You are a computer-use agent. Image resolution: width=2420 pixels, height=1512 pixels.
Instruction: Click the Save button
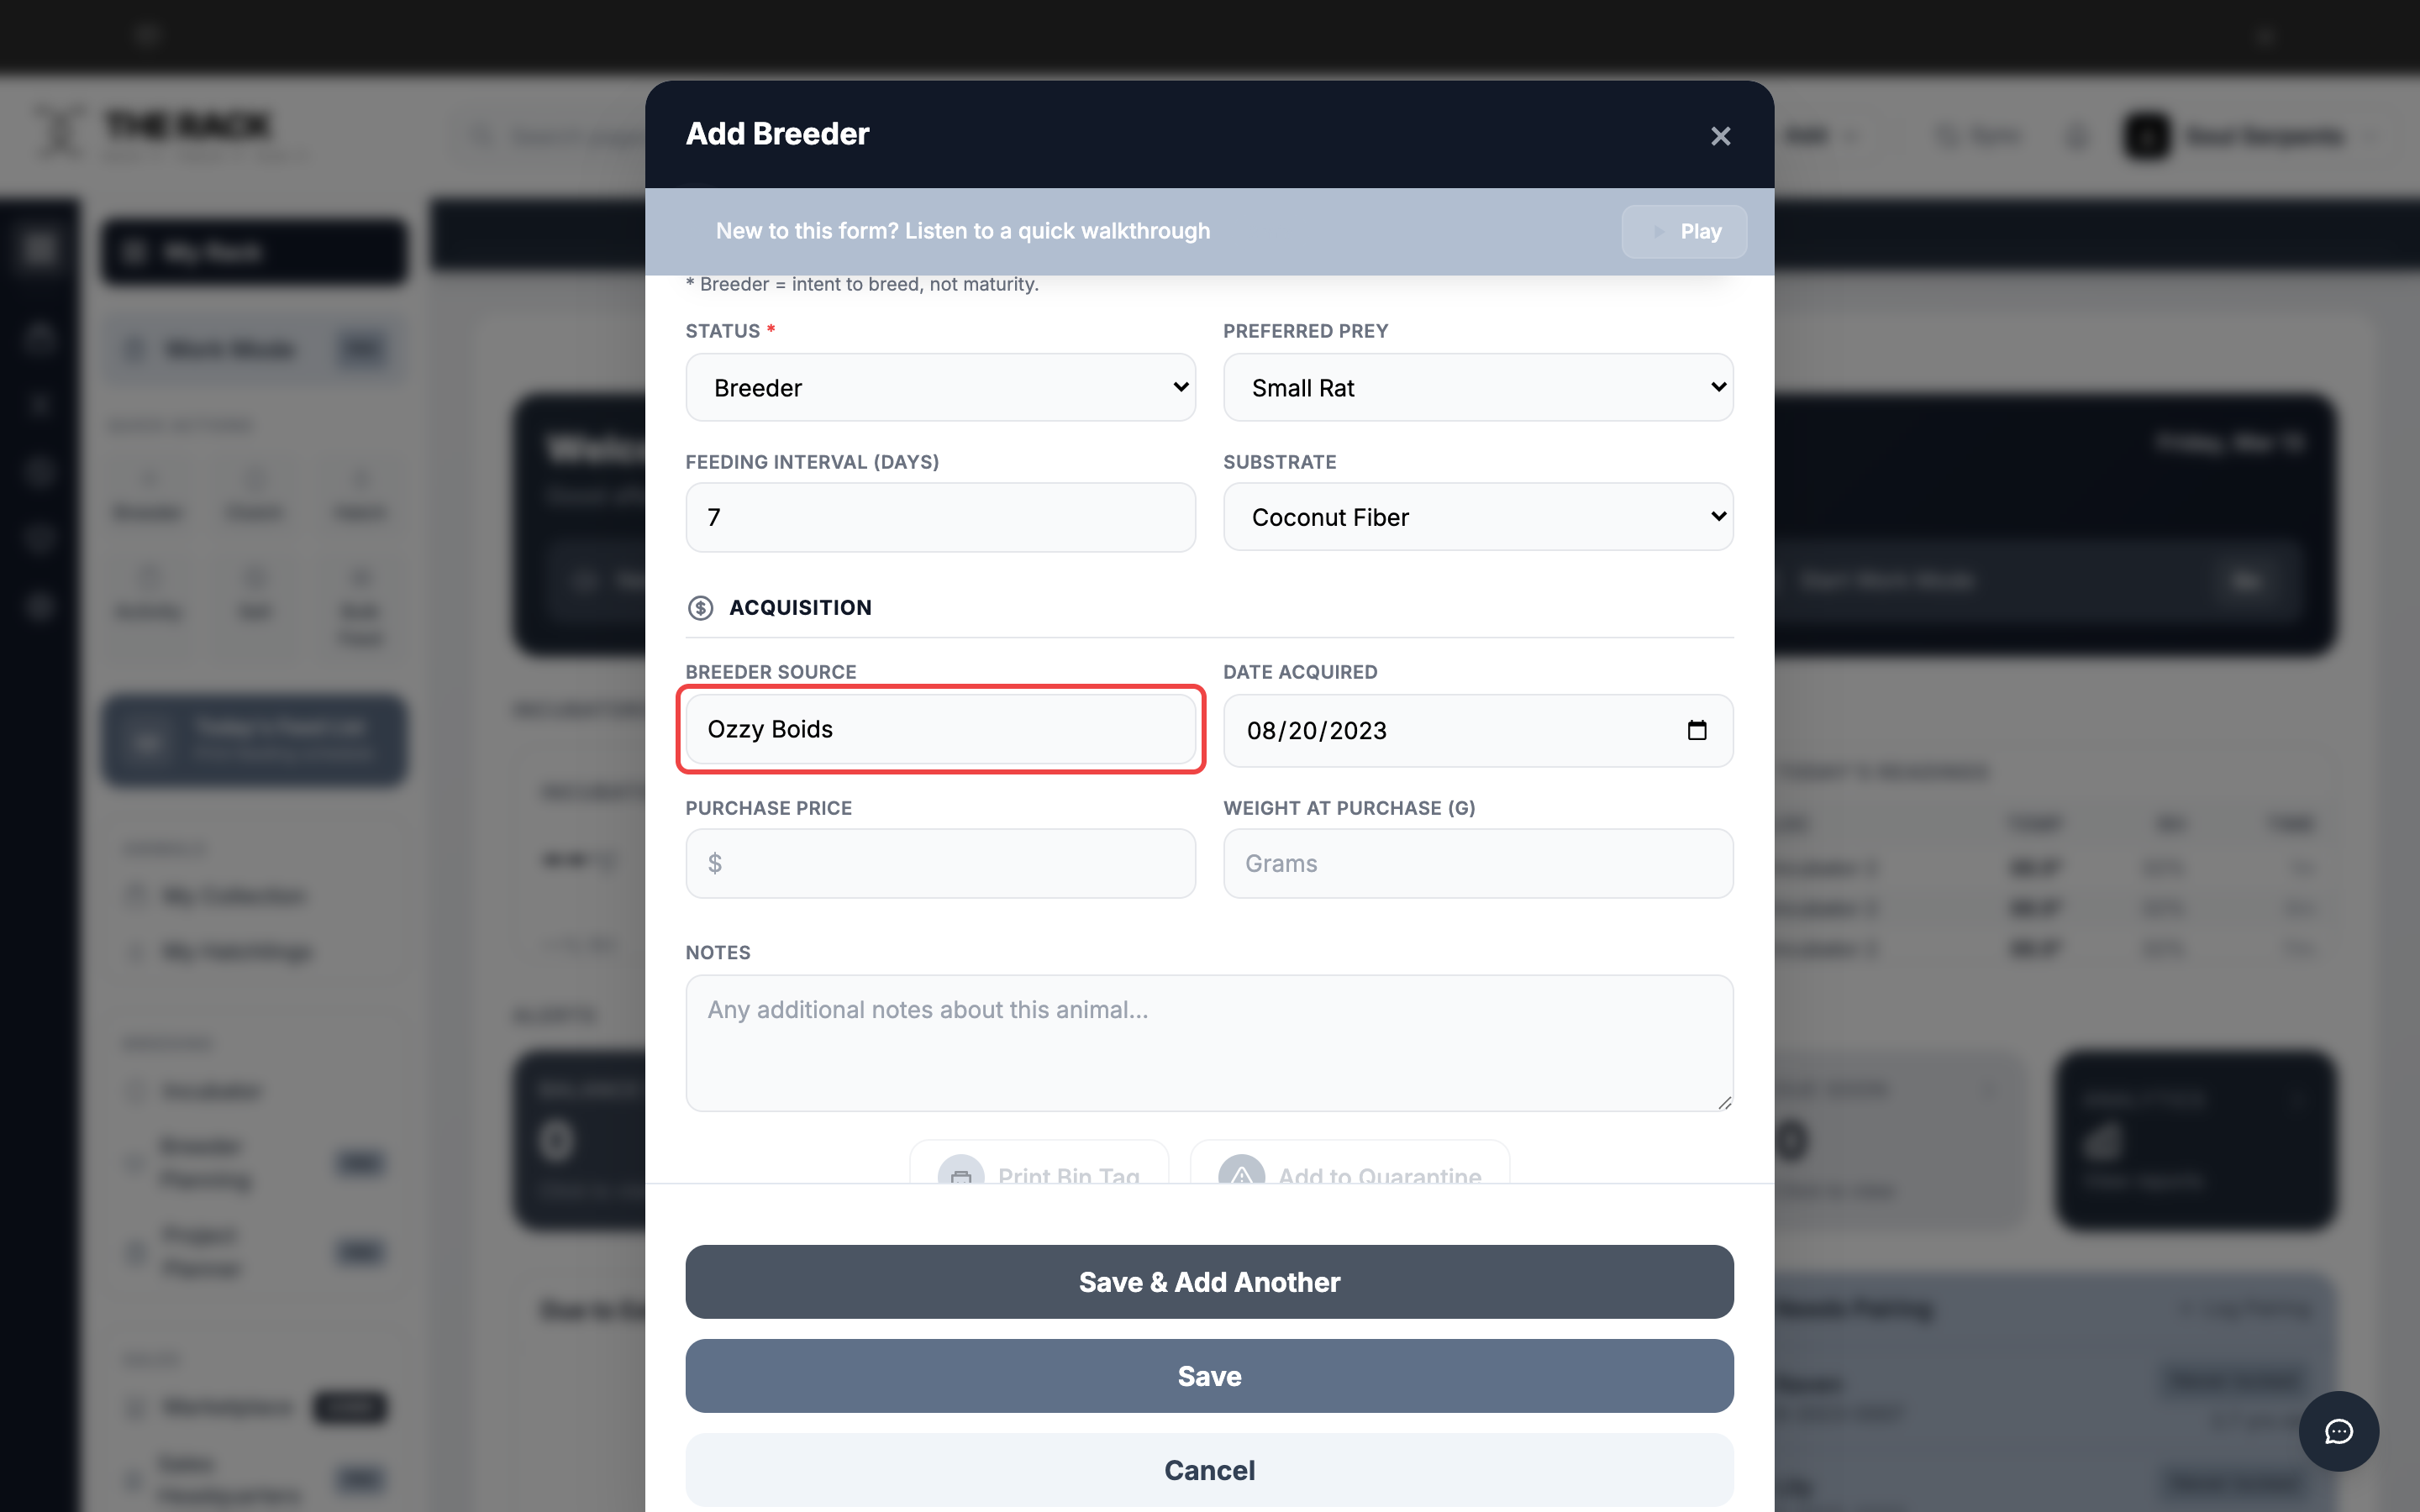[x=1209, y=1376]
